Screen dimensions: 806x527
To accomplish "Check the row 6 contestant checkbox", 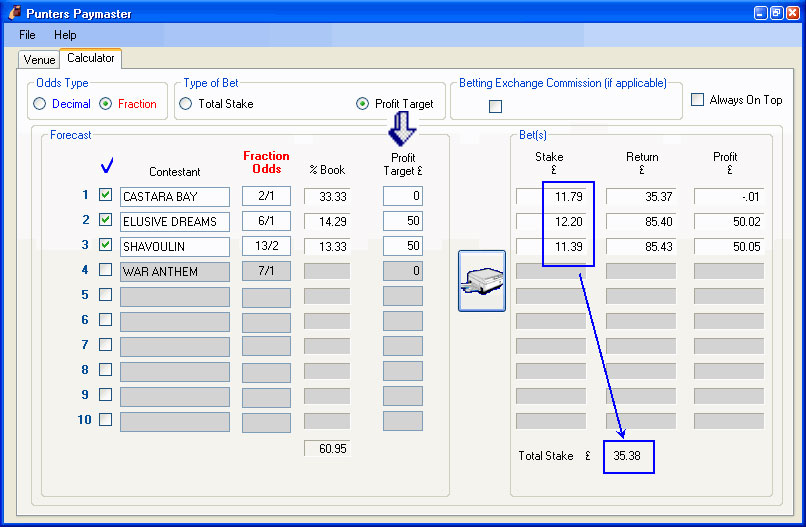I will tap(105, 319).
